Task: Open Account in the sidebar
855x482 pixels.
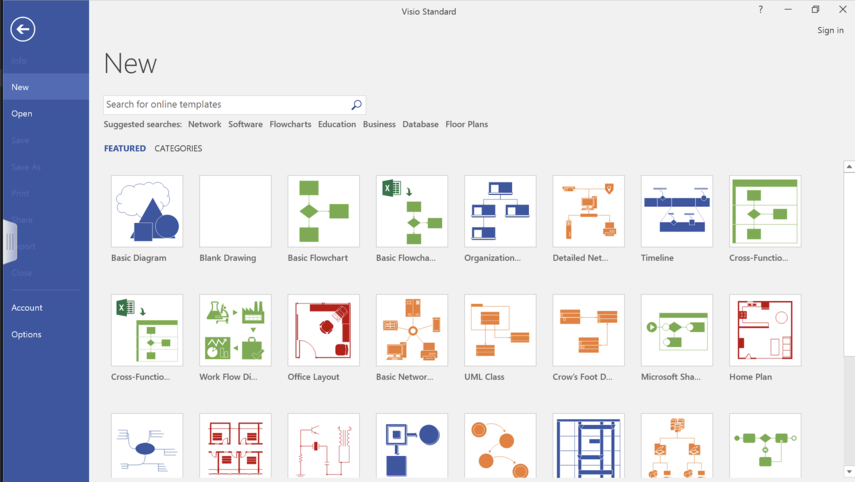Action: pos(27,308)
